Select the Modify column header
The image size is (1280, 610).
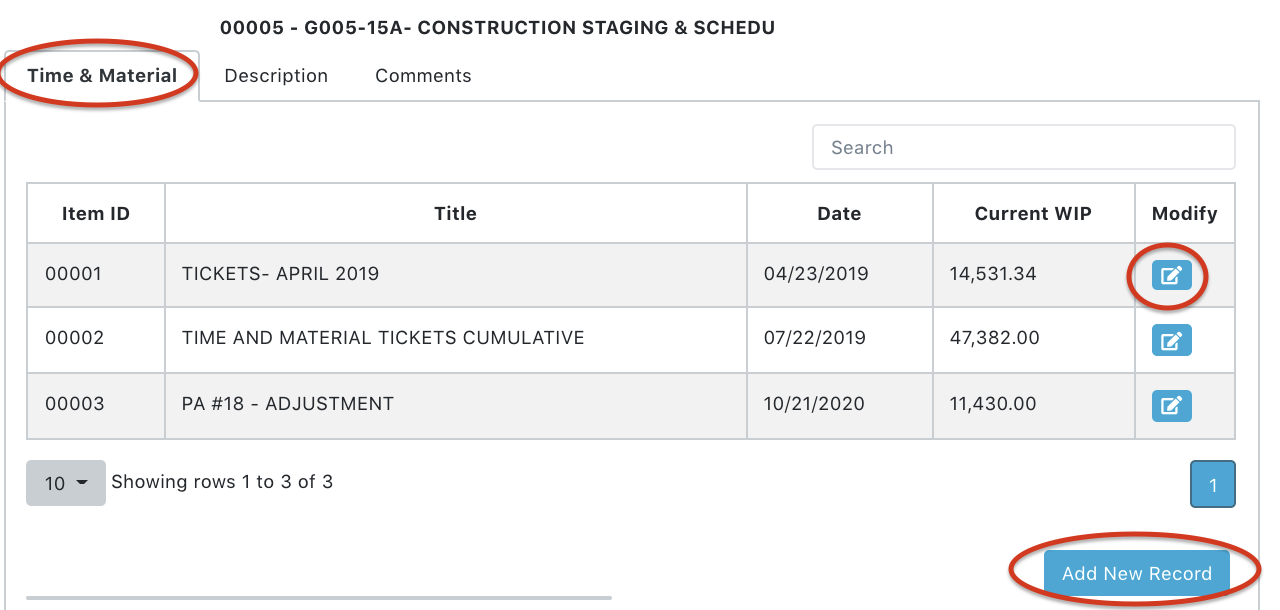pos(1185,213)
